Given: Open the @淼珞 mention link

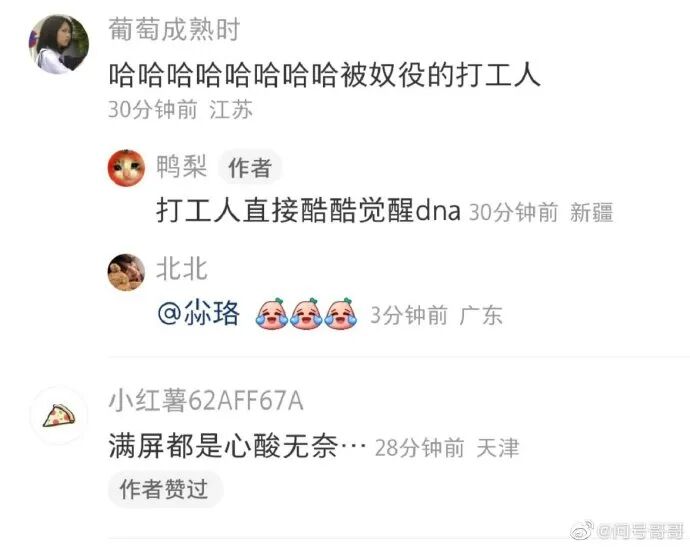Looking at the screenshot, I should tap(199, 314).
